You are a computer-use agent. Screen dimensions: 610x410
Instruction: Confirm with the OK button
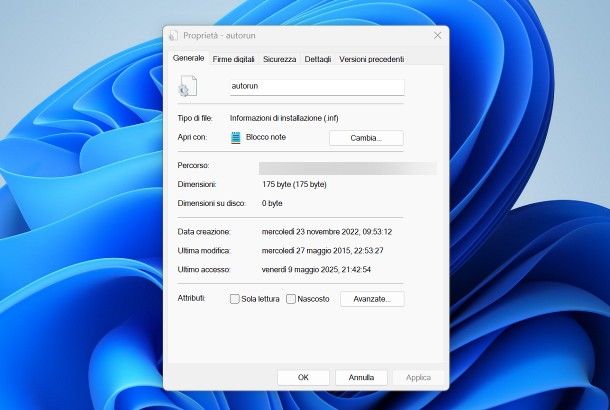coord(303,377)
